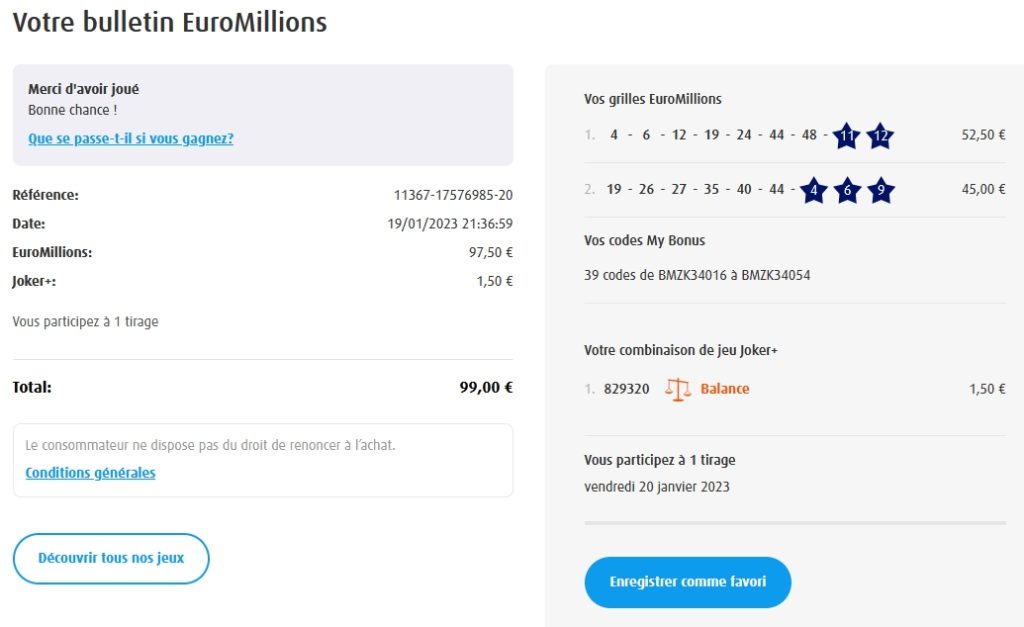Click the draw date vendredi 20 janvier 2023

[657, 487]
